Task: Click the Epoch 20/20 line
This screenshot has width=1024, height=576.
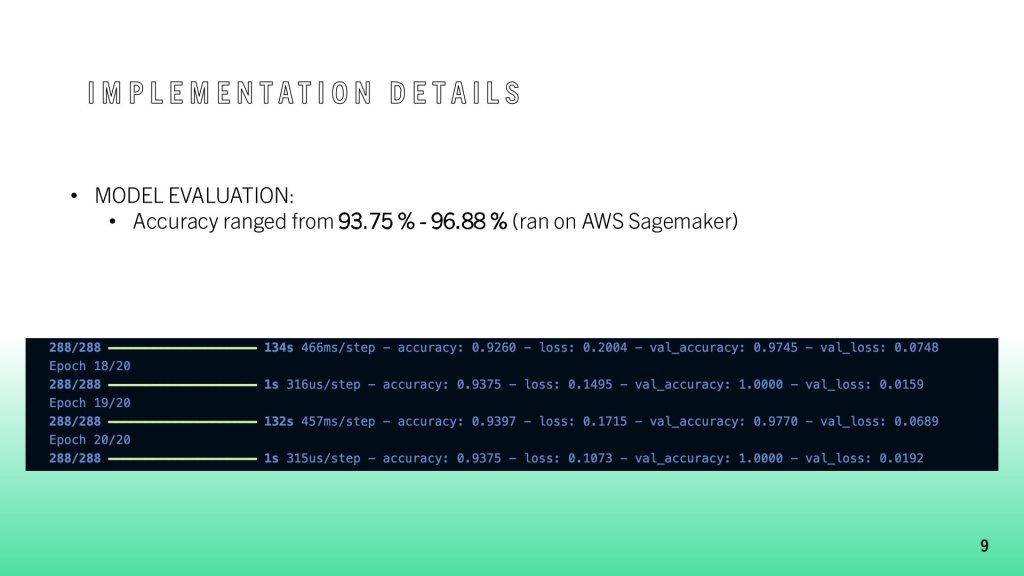Action: tap(90, 440)
